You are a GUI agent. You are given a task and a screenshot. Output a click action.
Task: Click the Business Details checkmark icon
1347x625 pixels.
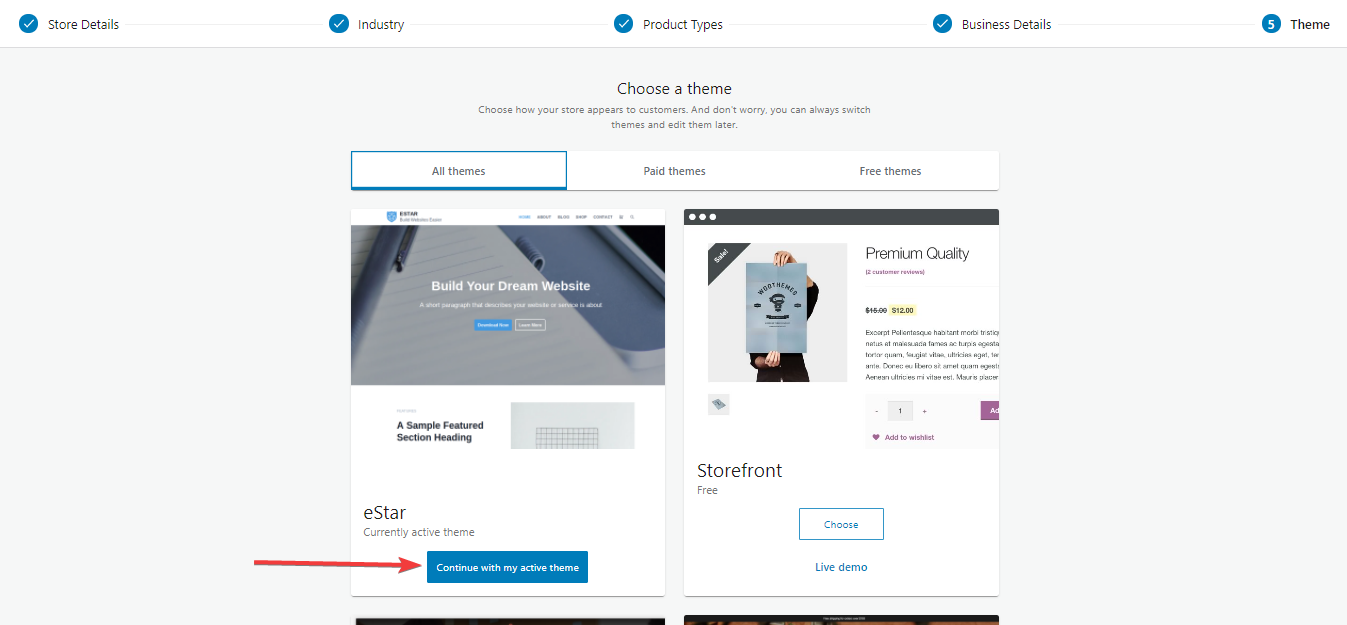coord(943,23)
